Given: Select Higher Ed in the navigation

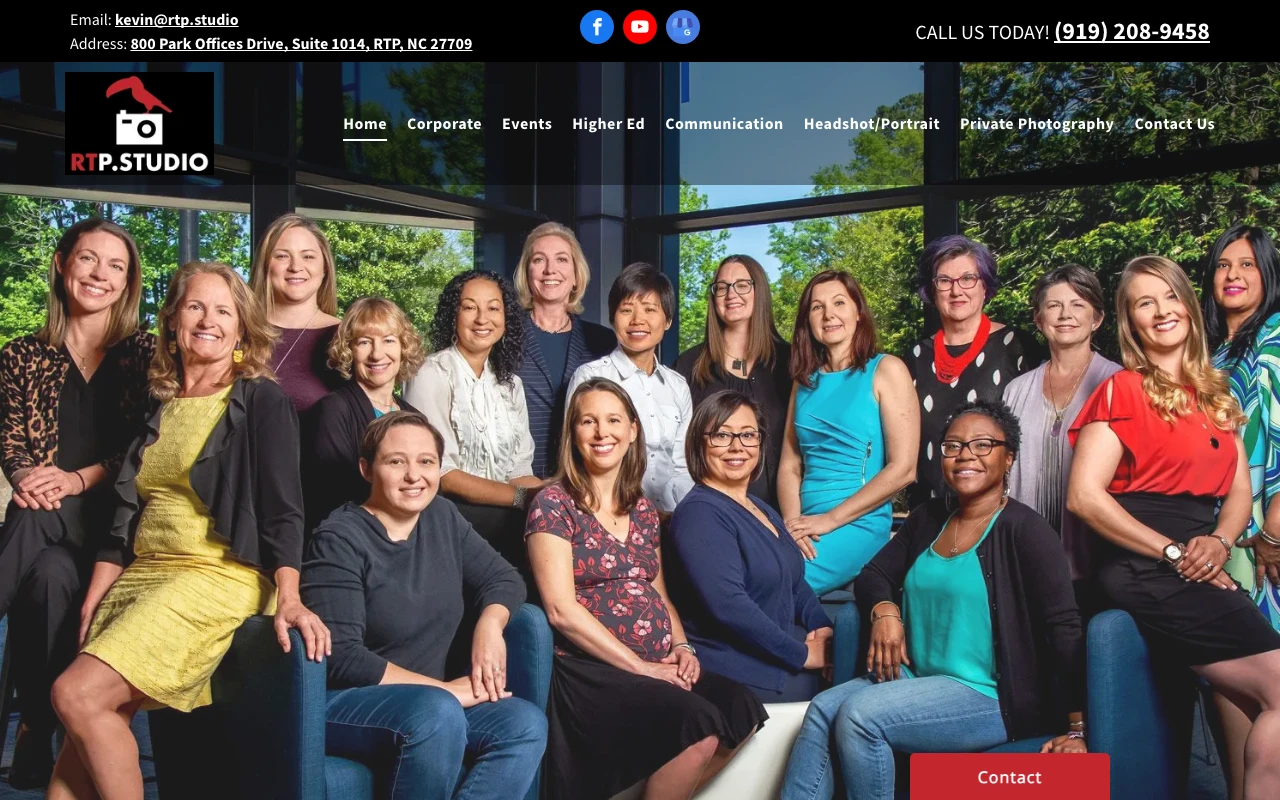Looking at the screenshot, I should click(x=608, y=123).
